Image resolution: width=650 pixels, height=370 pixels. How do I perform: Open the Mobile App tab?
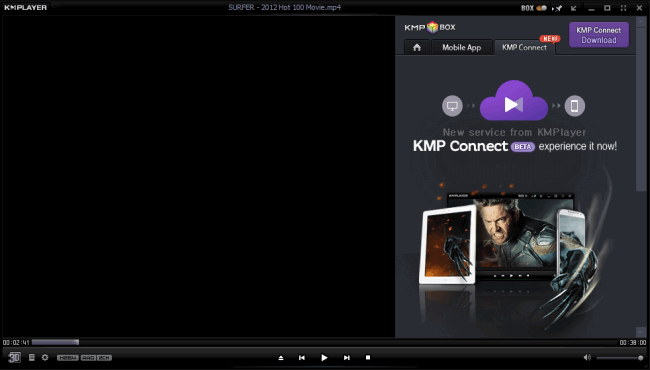click(x=462, y=47)
